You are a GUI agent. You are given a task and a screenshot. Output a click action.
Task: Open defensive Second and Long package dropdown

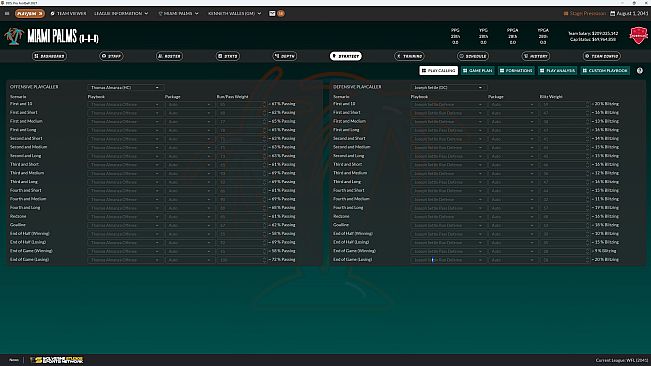pos(512,156)
